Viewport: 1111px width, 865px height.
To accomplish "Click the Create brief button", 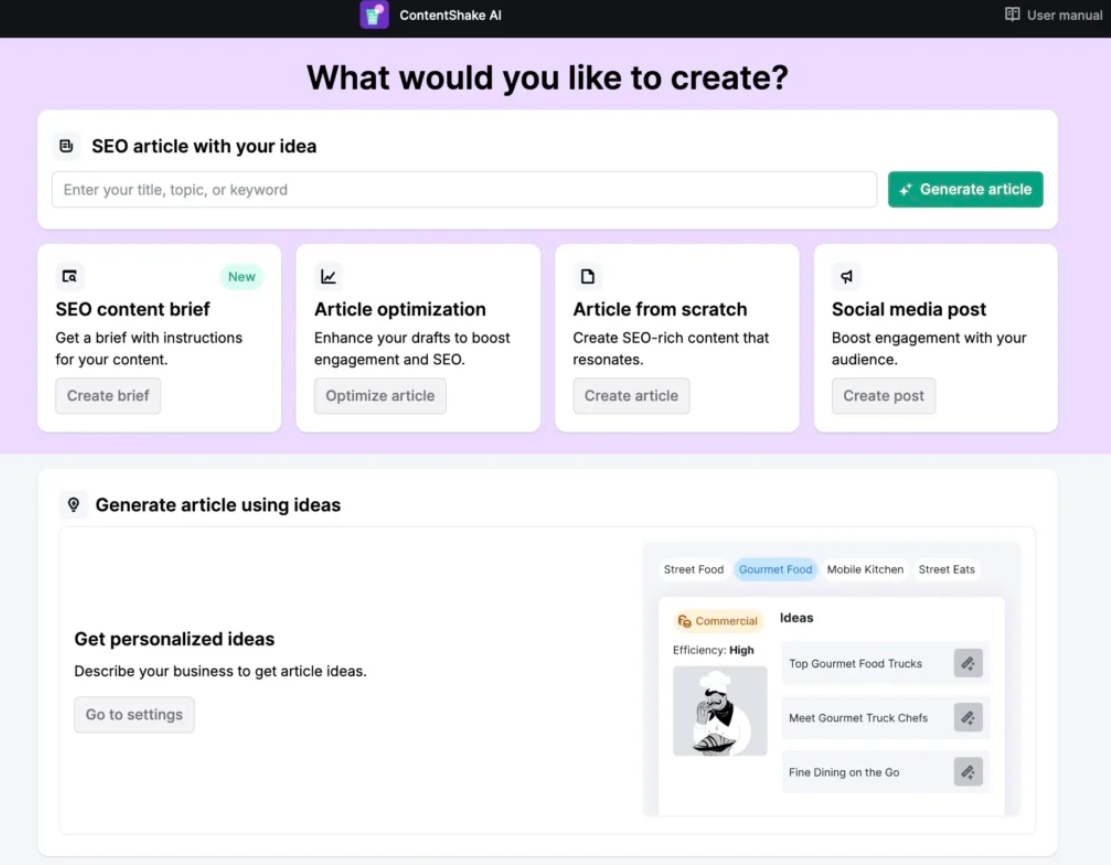I will (x=108, y=396).
